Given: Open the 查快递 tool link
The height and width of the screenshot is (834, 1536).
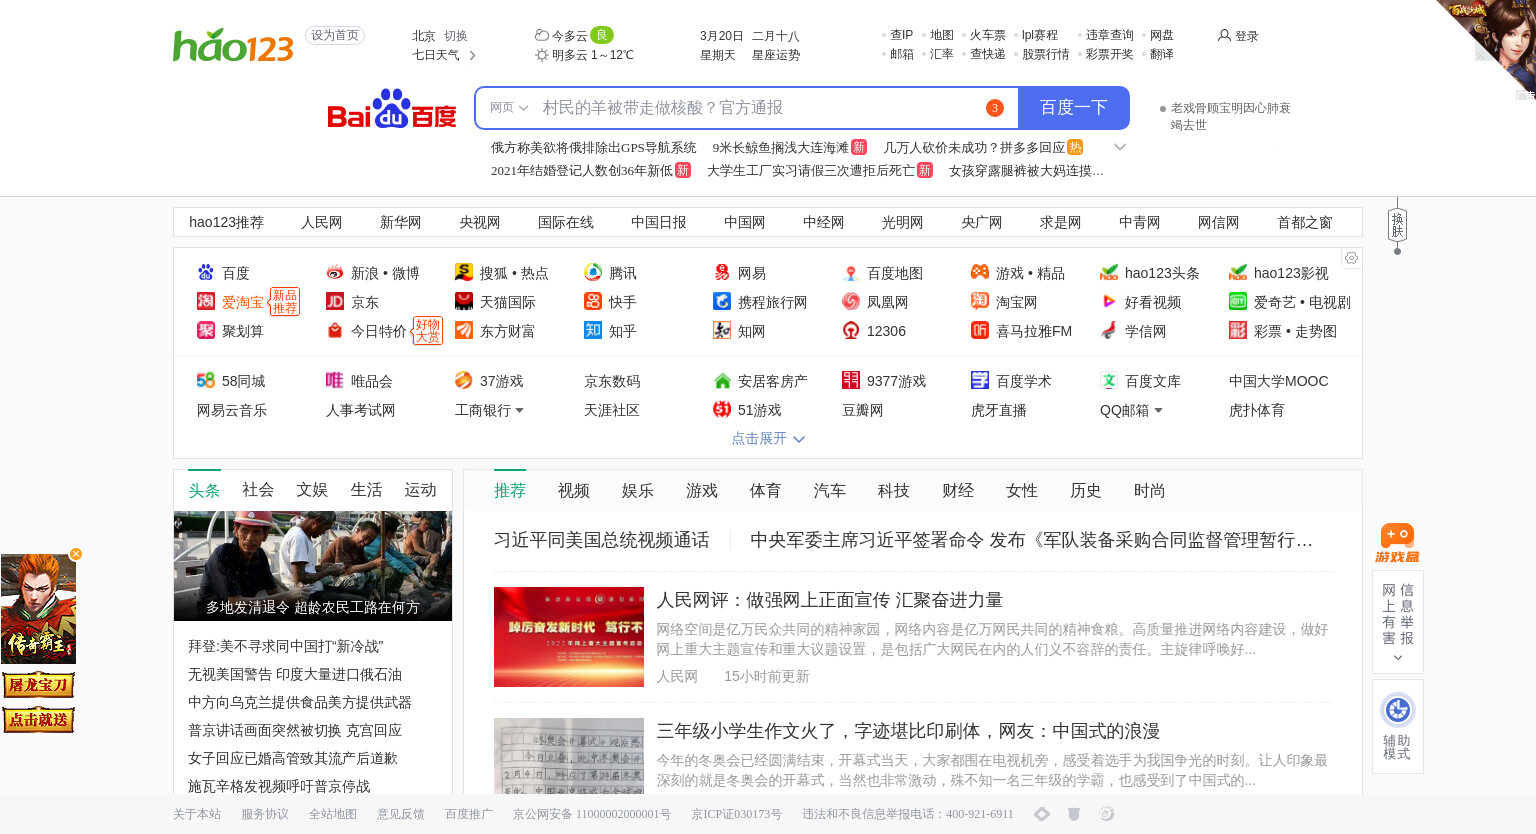Looking at the screenshot, I should [988, 54].
